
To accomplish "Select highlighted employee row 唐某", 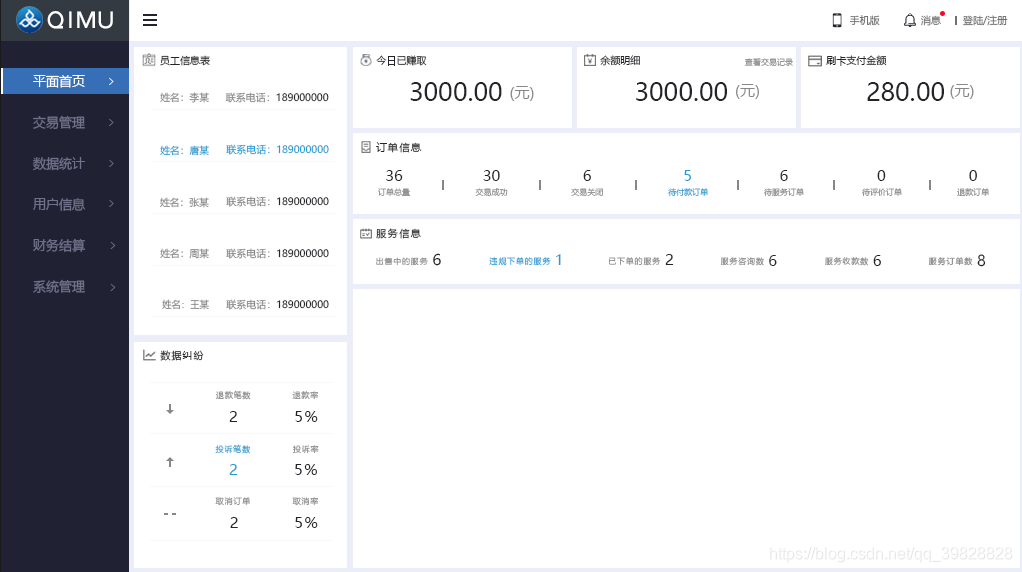I will pyautogui.click(x=244, y=150).
